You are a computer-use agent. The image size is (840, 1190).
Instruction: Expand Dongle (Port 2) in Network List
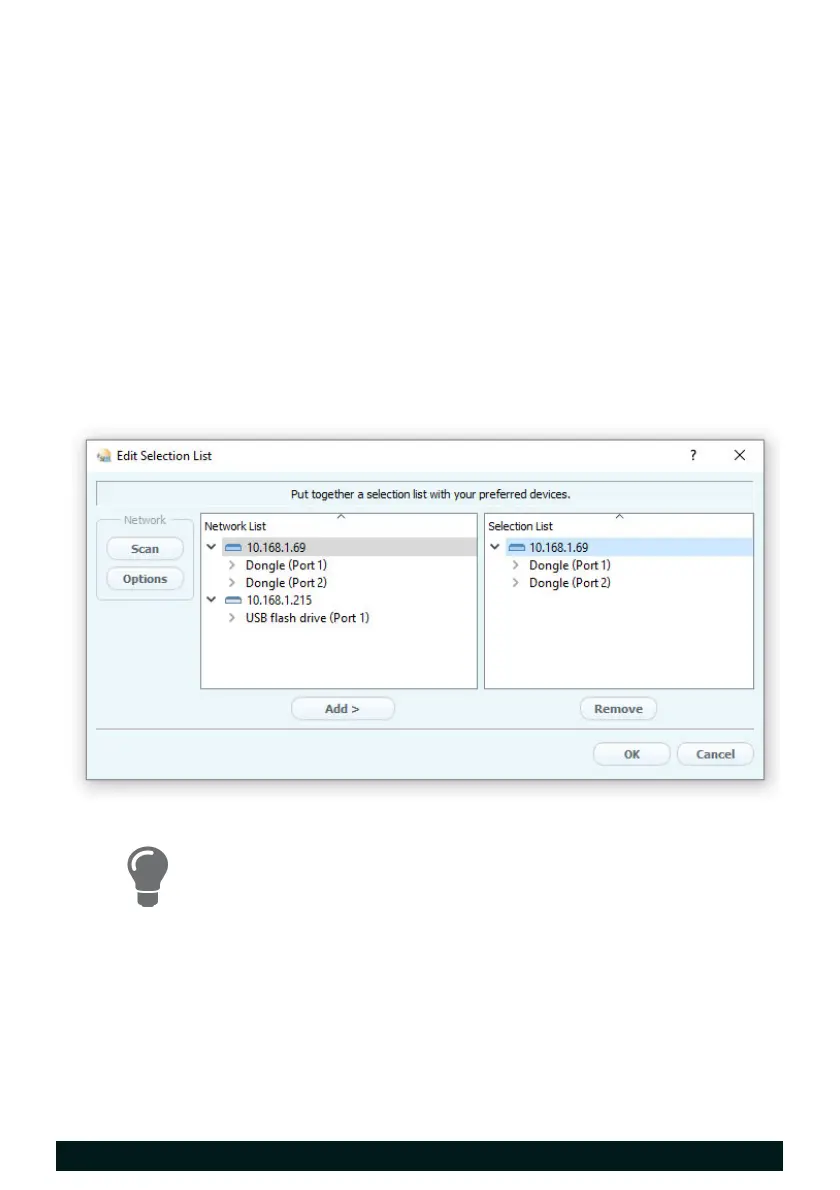pyautogui.click(x=231, y=583)
